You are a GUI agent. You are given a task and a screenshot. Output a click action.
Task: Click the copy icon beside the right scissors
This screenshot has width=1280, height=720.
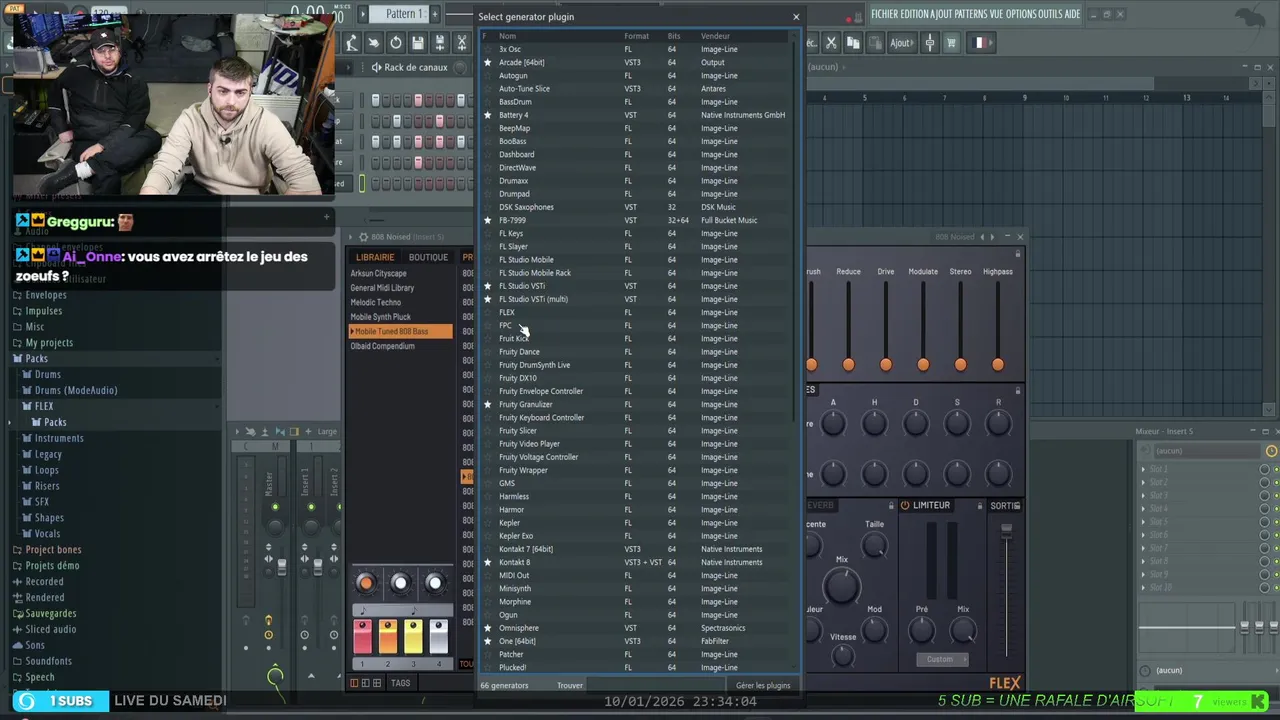click(x=853, y=42)
